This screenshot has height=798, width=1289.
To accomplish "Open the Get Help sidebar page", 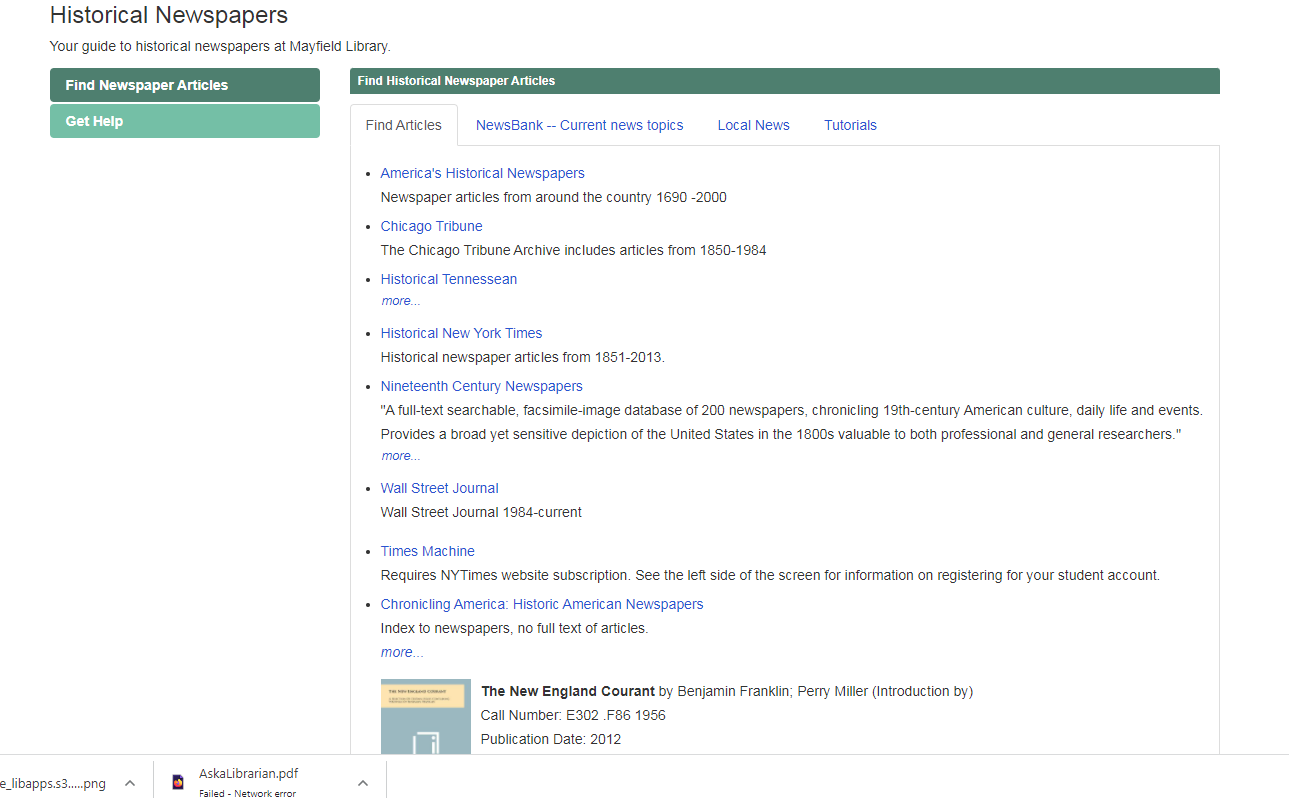I will point(185,121).
